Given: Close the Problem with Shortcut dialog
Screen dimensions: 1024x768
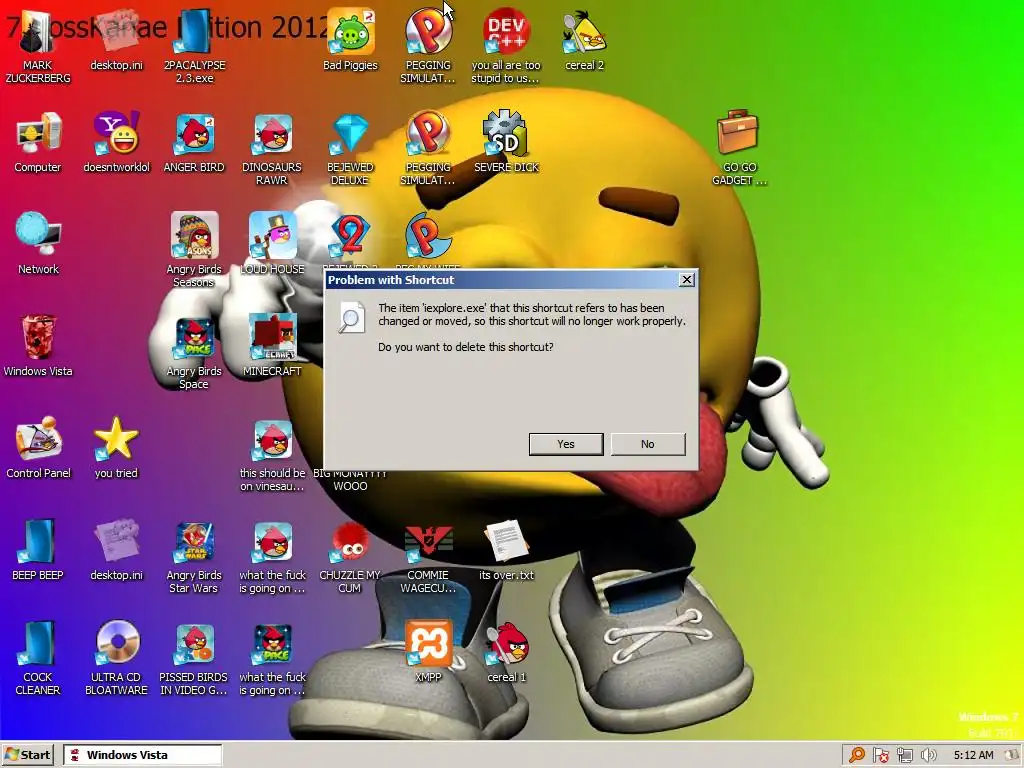Looking at the screenshot, I should click(686, 280).
